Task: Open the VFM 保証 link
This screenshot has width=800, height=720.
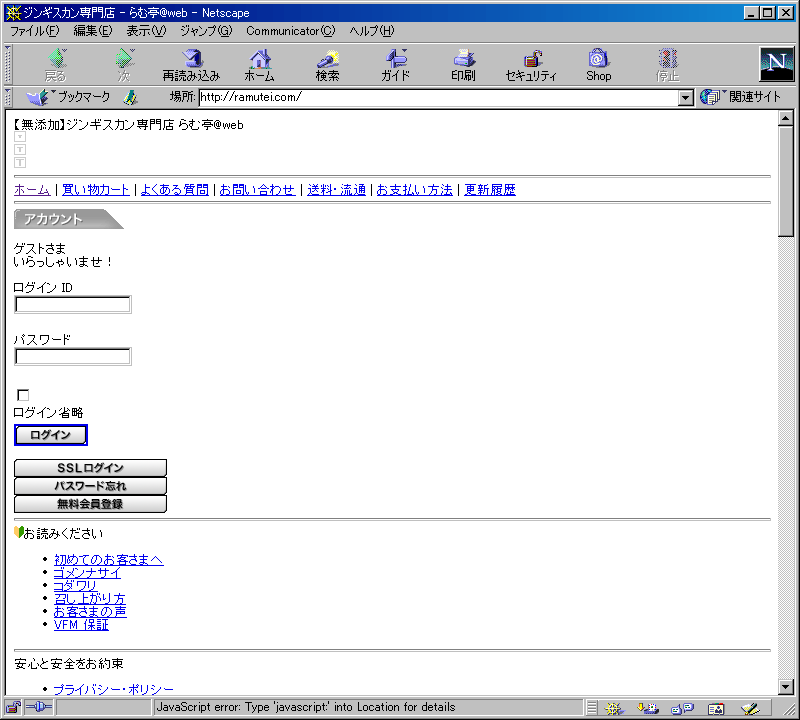Action: tap(81, 625)
